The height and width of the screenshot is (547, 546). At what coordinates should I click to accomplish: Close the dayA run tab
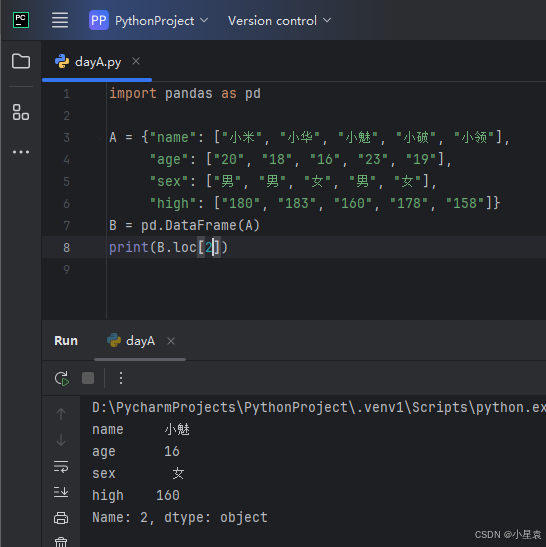tap(171, 341)
